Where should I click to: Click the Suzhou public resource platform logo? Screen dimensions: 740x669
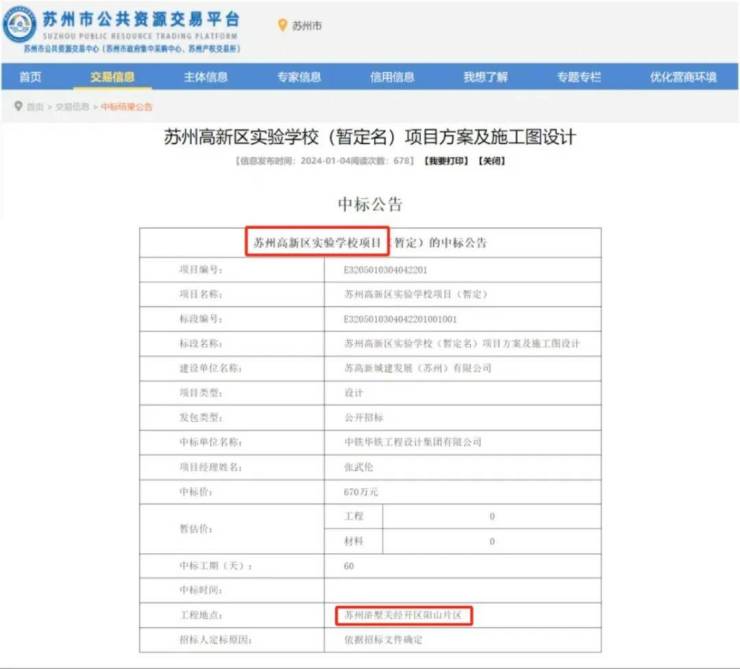point(19,25)
